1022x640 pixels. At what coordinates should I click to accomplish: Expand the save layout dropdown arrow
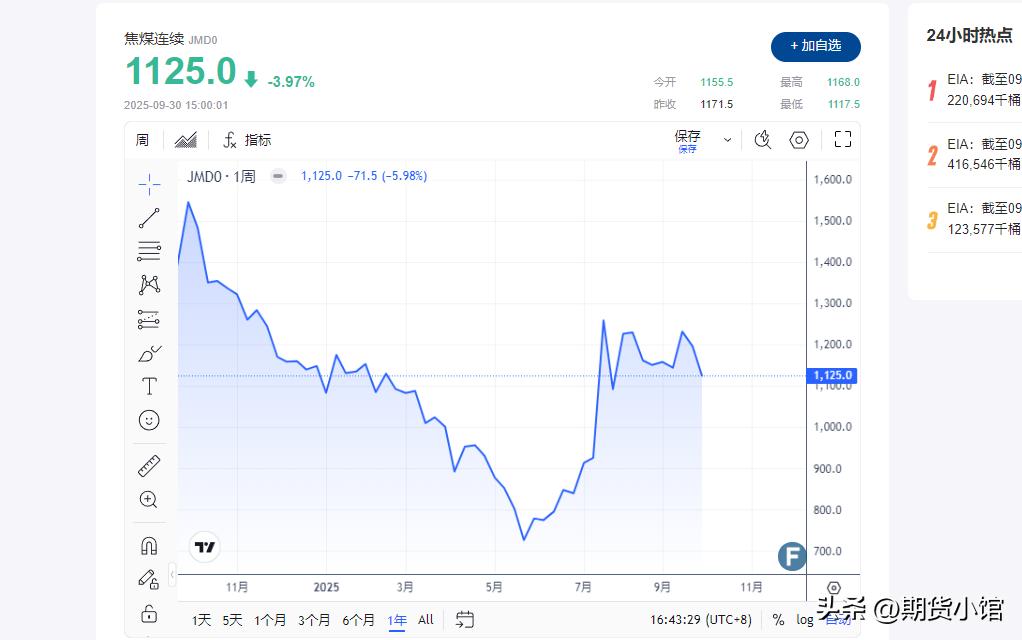727,140
